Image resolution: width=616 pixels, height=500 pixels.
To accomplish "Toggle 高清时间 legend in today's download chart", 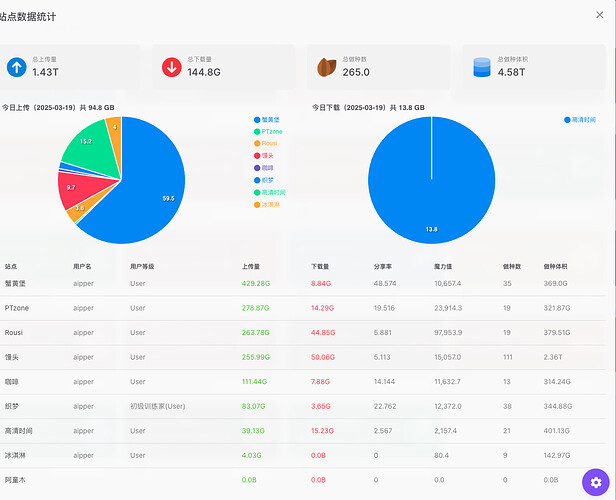I will pos(580,120).
